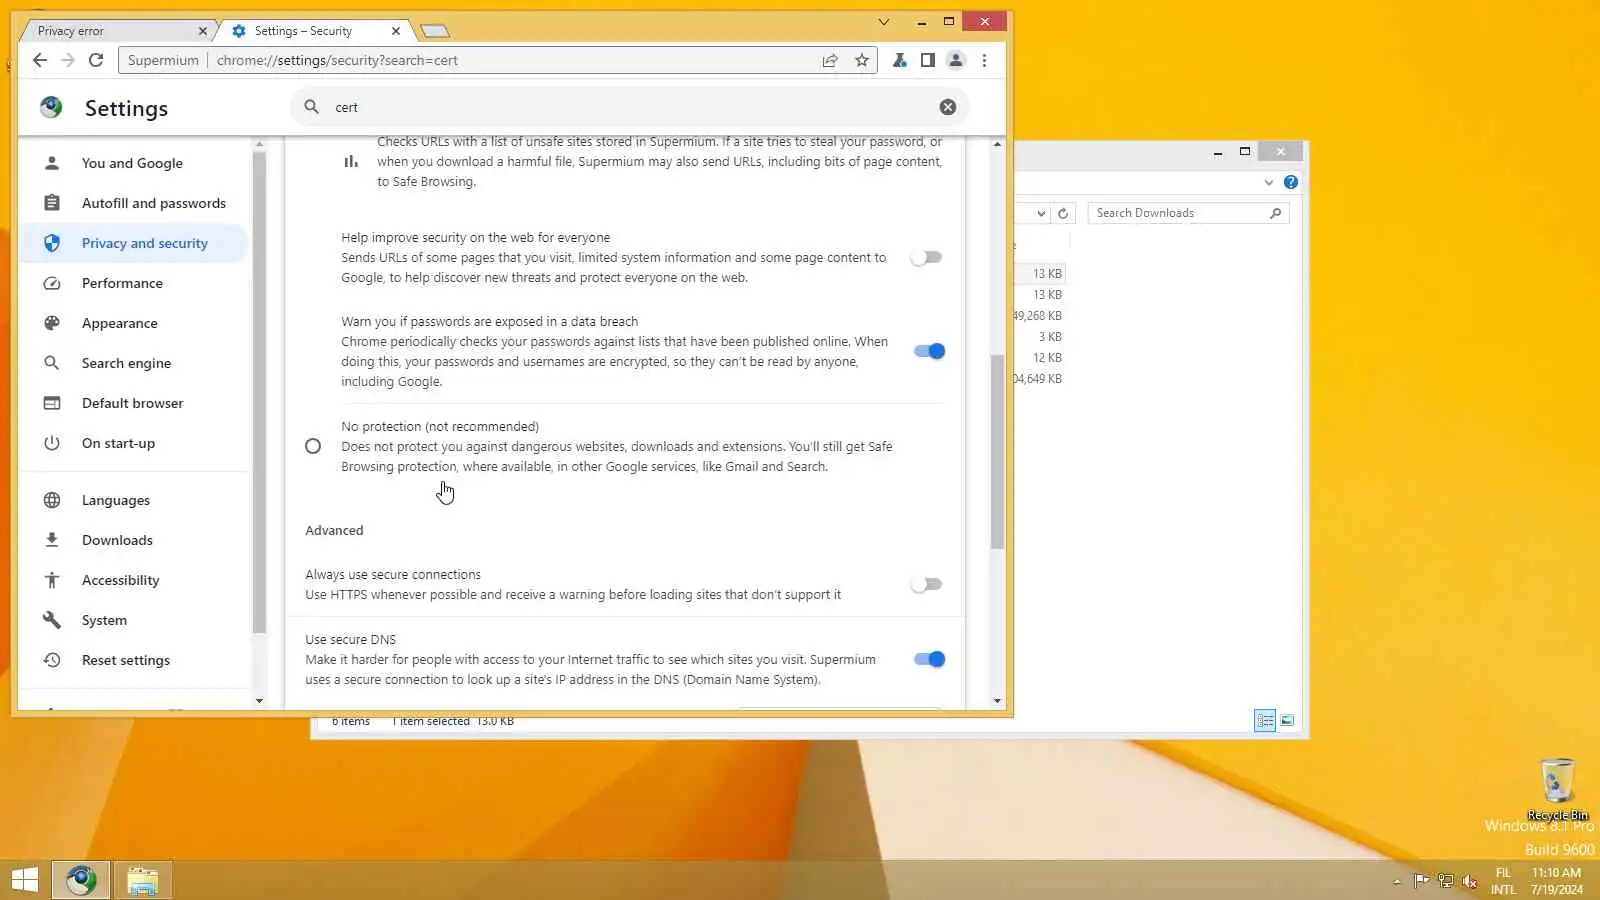Viewport: 1600px width, 900px height.
Task: Switch Explorer to details view
Action: coord(1265,720)
